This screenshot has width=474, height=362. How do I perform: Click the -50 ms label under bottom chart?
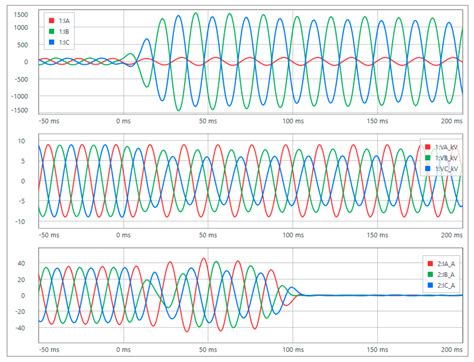point(49,350)
